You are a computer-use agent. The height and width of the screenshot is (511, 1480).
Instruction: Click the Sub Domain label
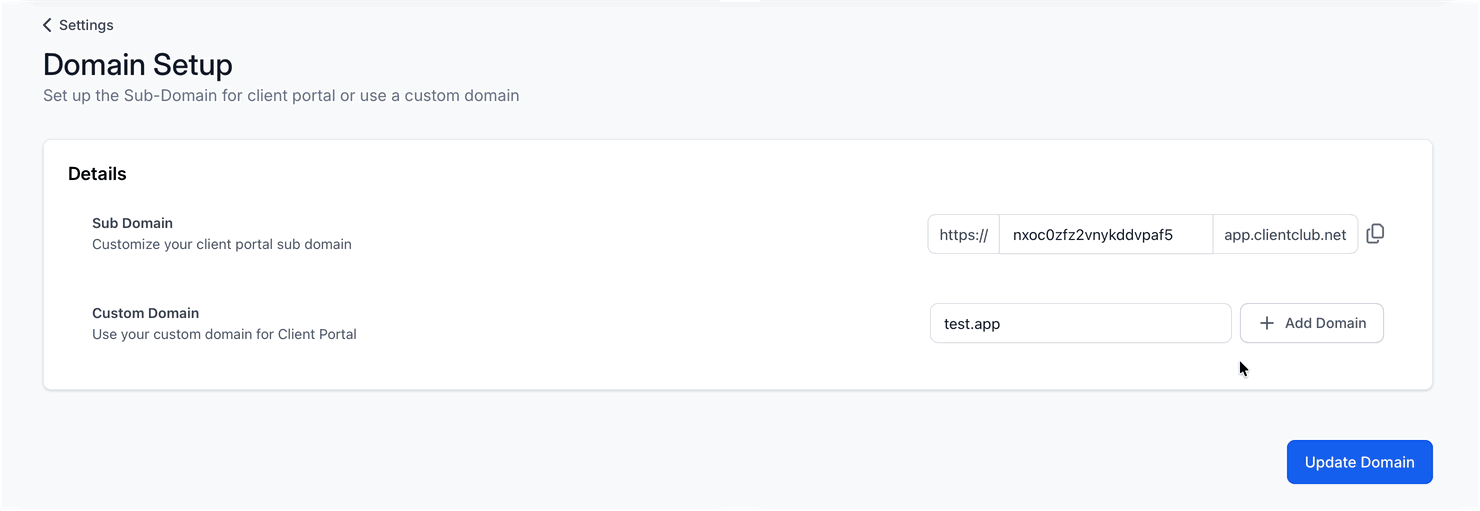[132, 223]
